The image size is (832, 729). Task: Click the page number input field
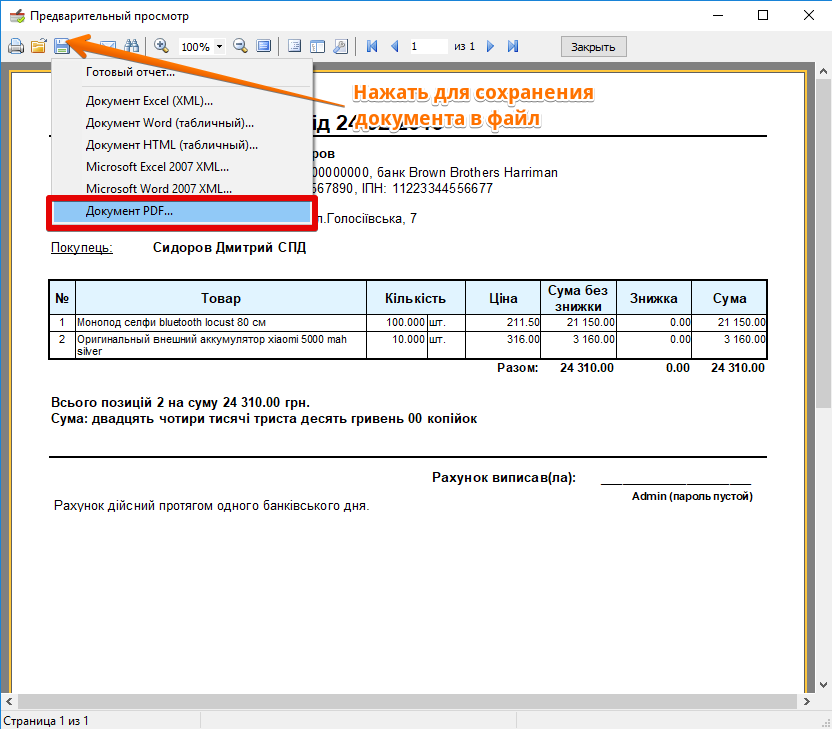click(428, 47)
